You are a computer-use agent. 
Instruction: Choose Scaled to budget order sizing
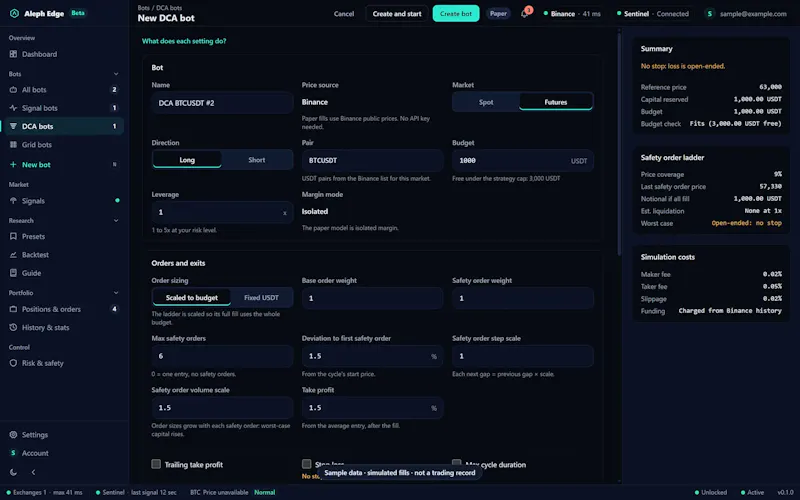(x=191, y=297)
